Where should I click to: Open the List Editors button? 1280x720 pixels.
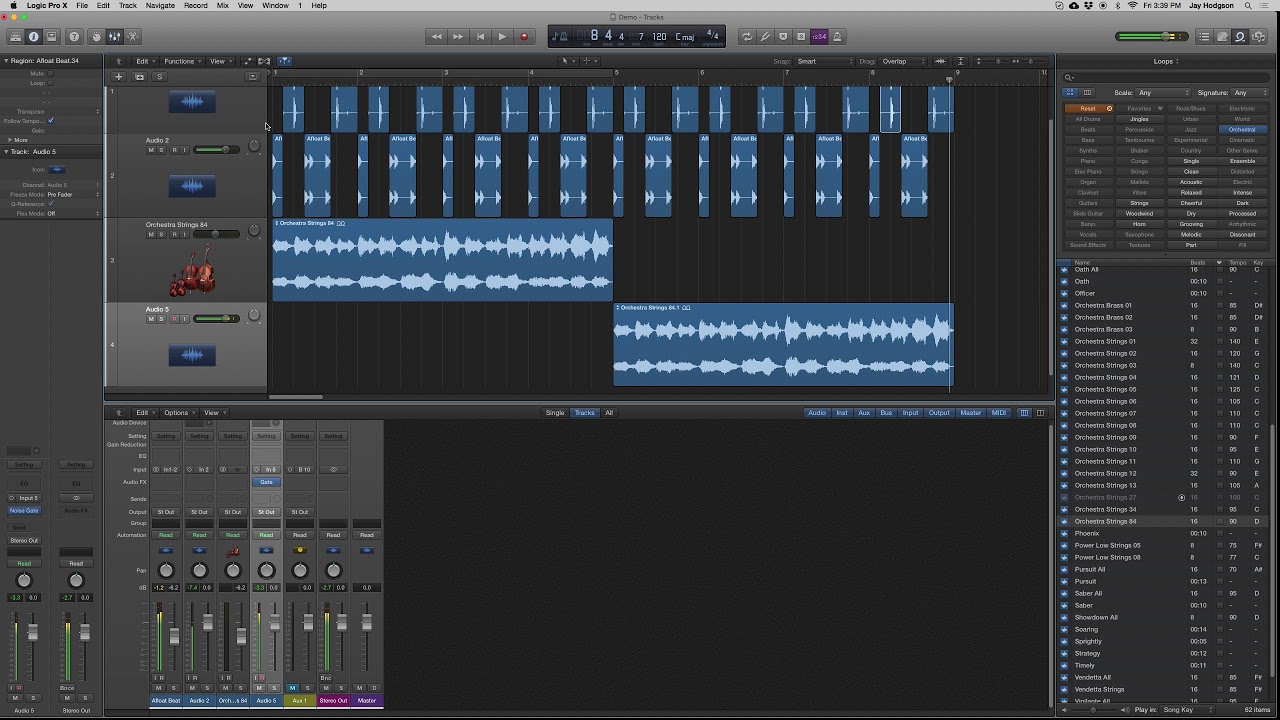click(x=1204, y=37)
